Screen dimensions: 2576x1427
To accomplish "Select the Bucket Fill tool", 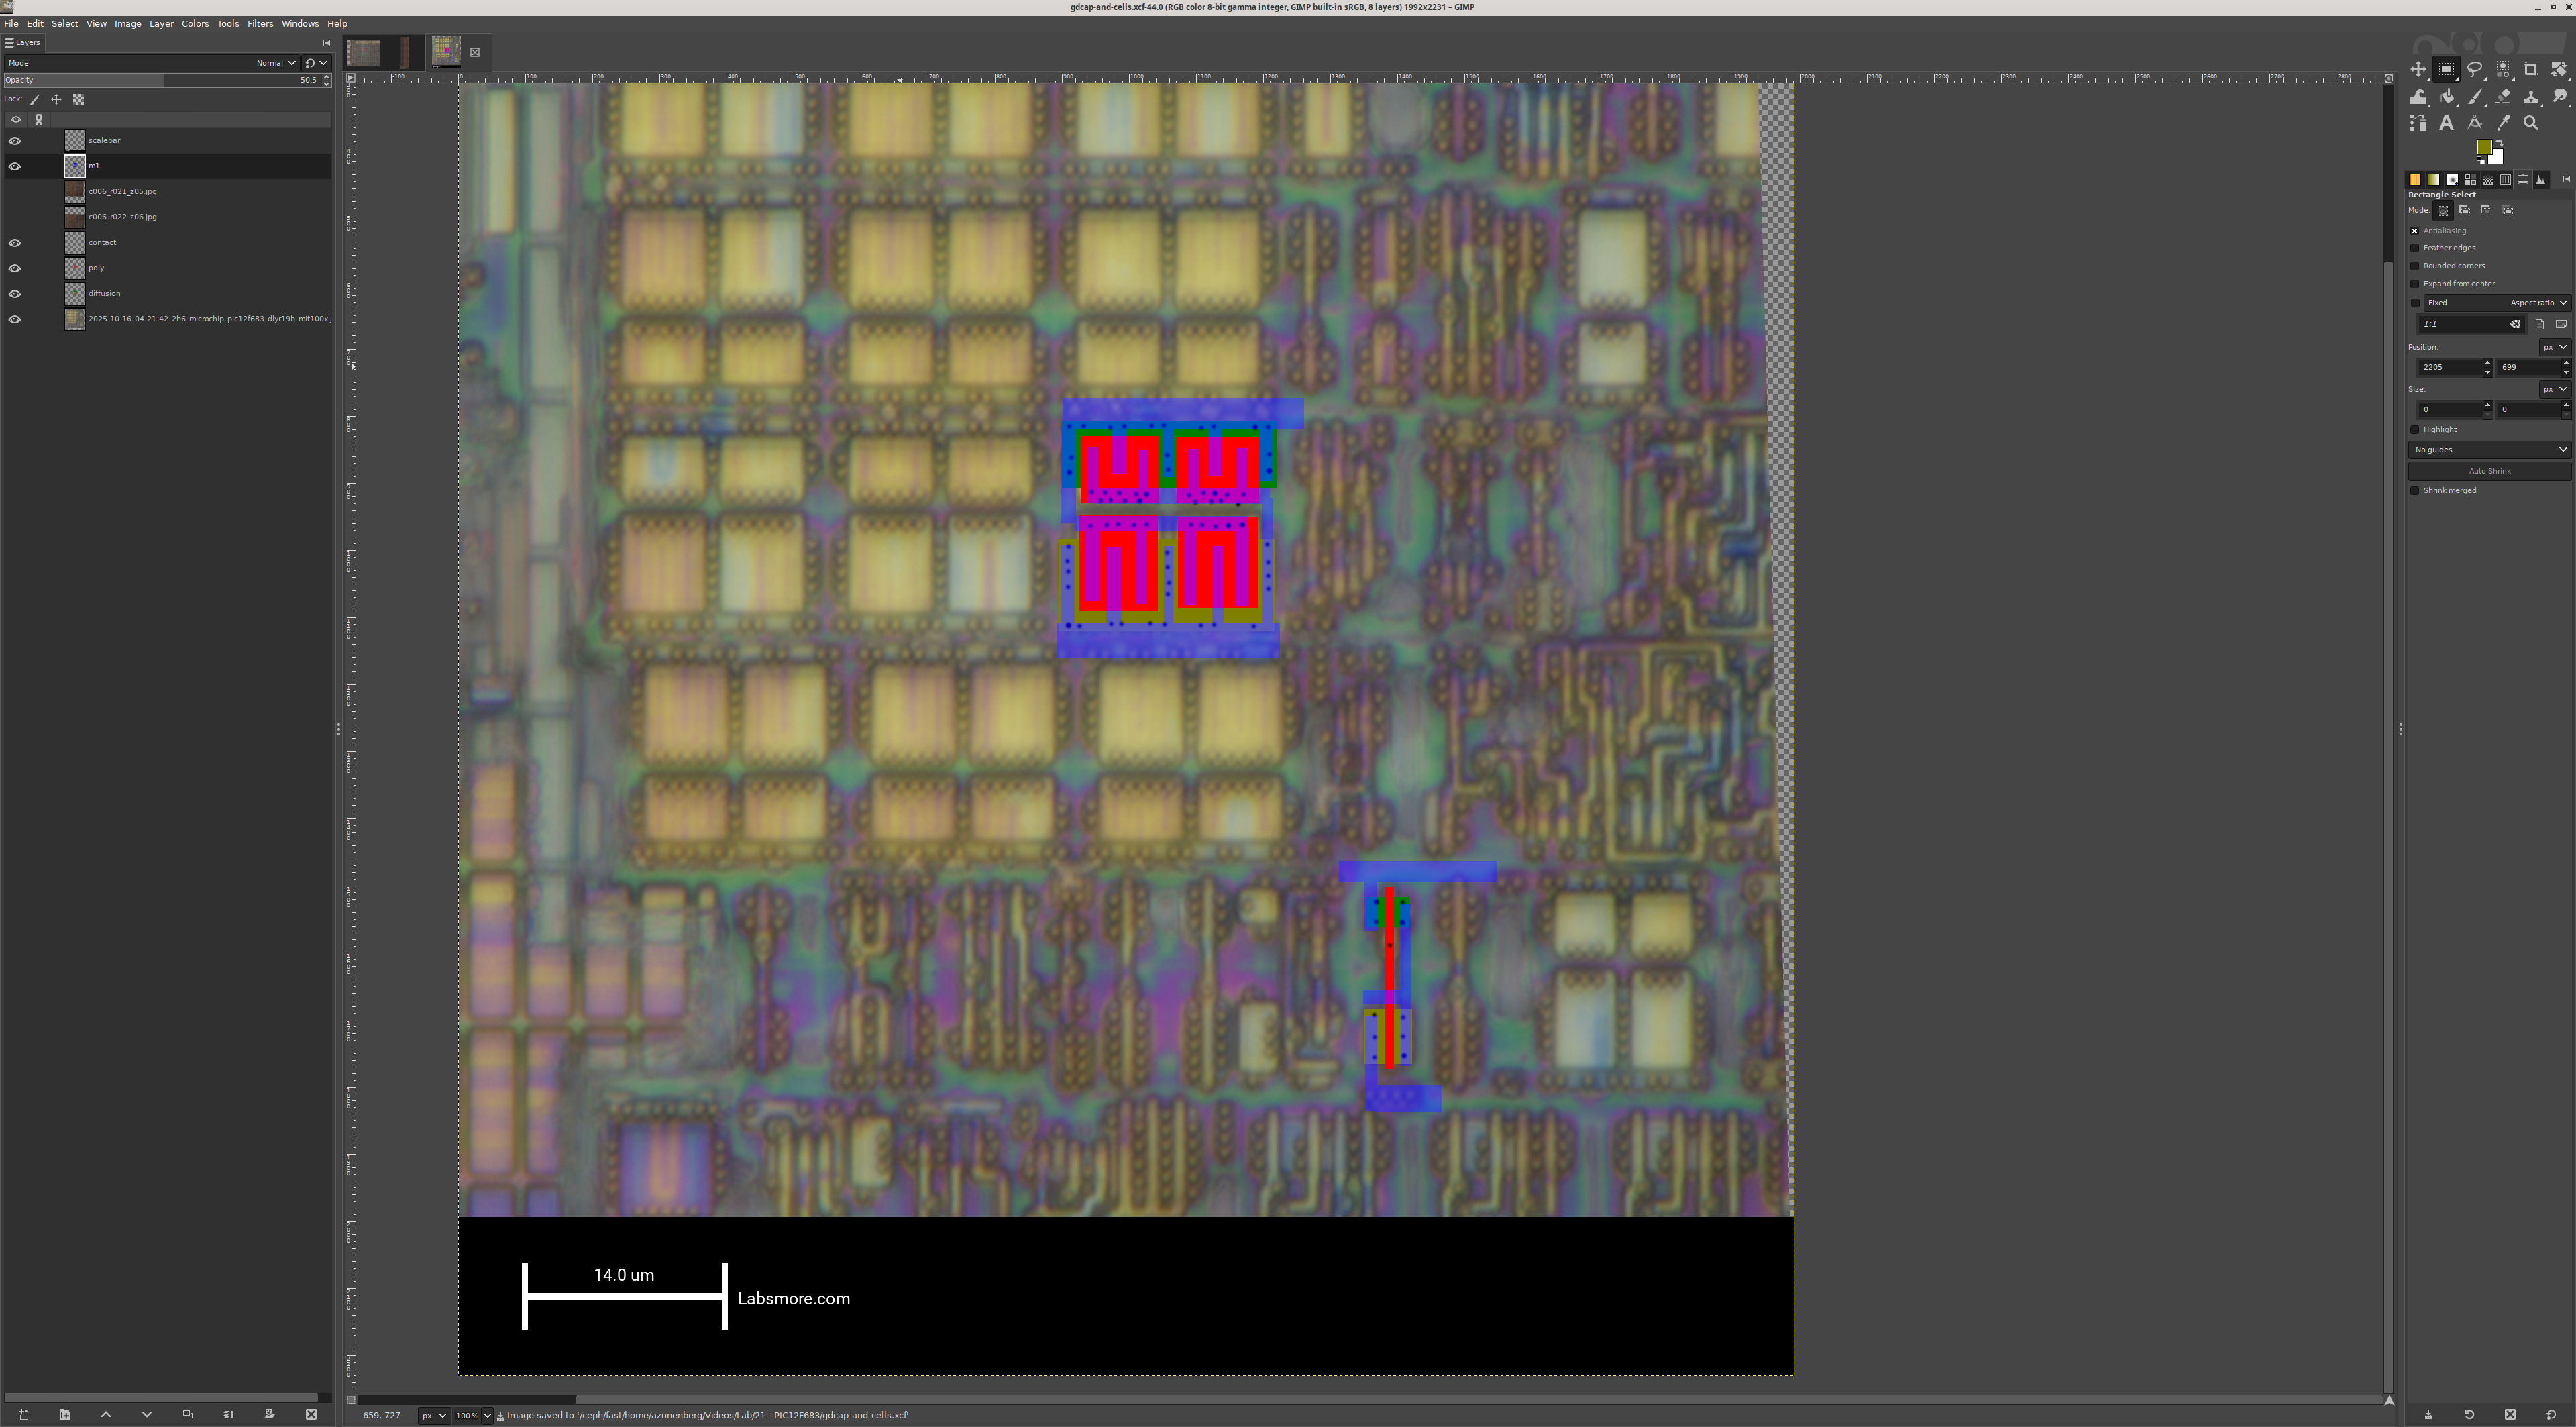I will coord(2446,97).
